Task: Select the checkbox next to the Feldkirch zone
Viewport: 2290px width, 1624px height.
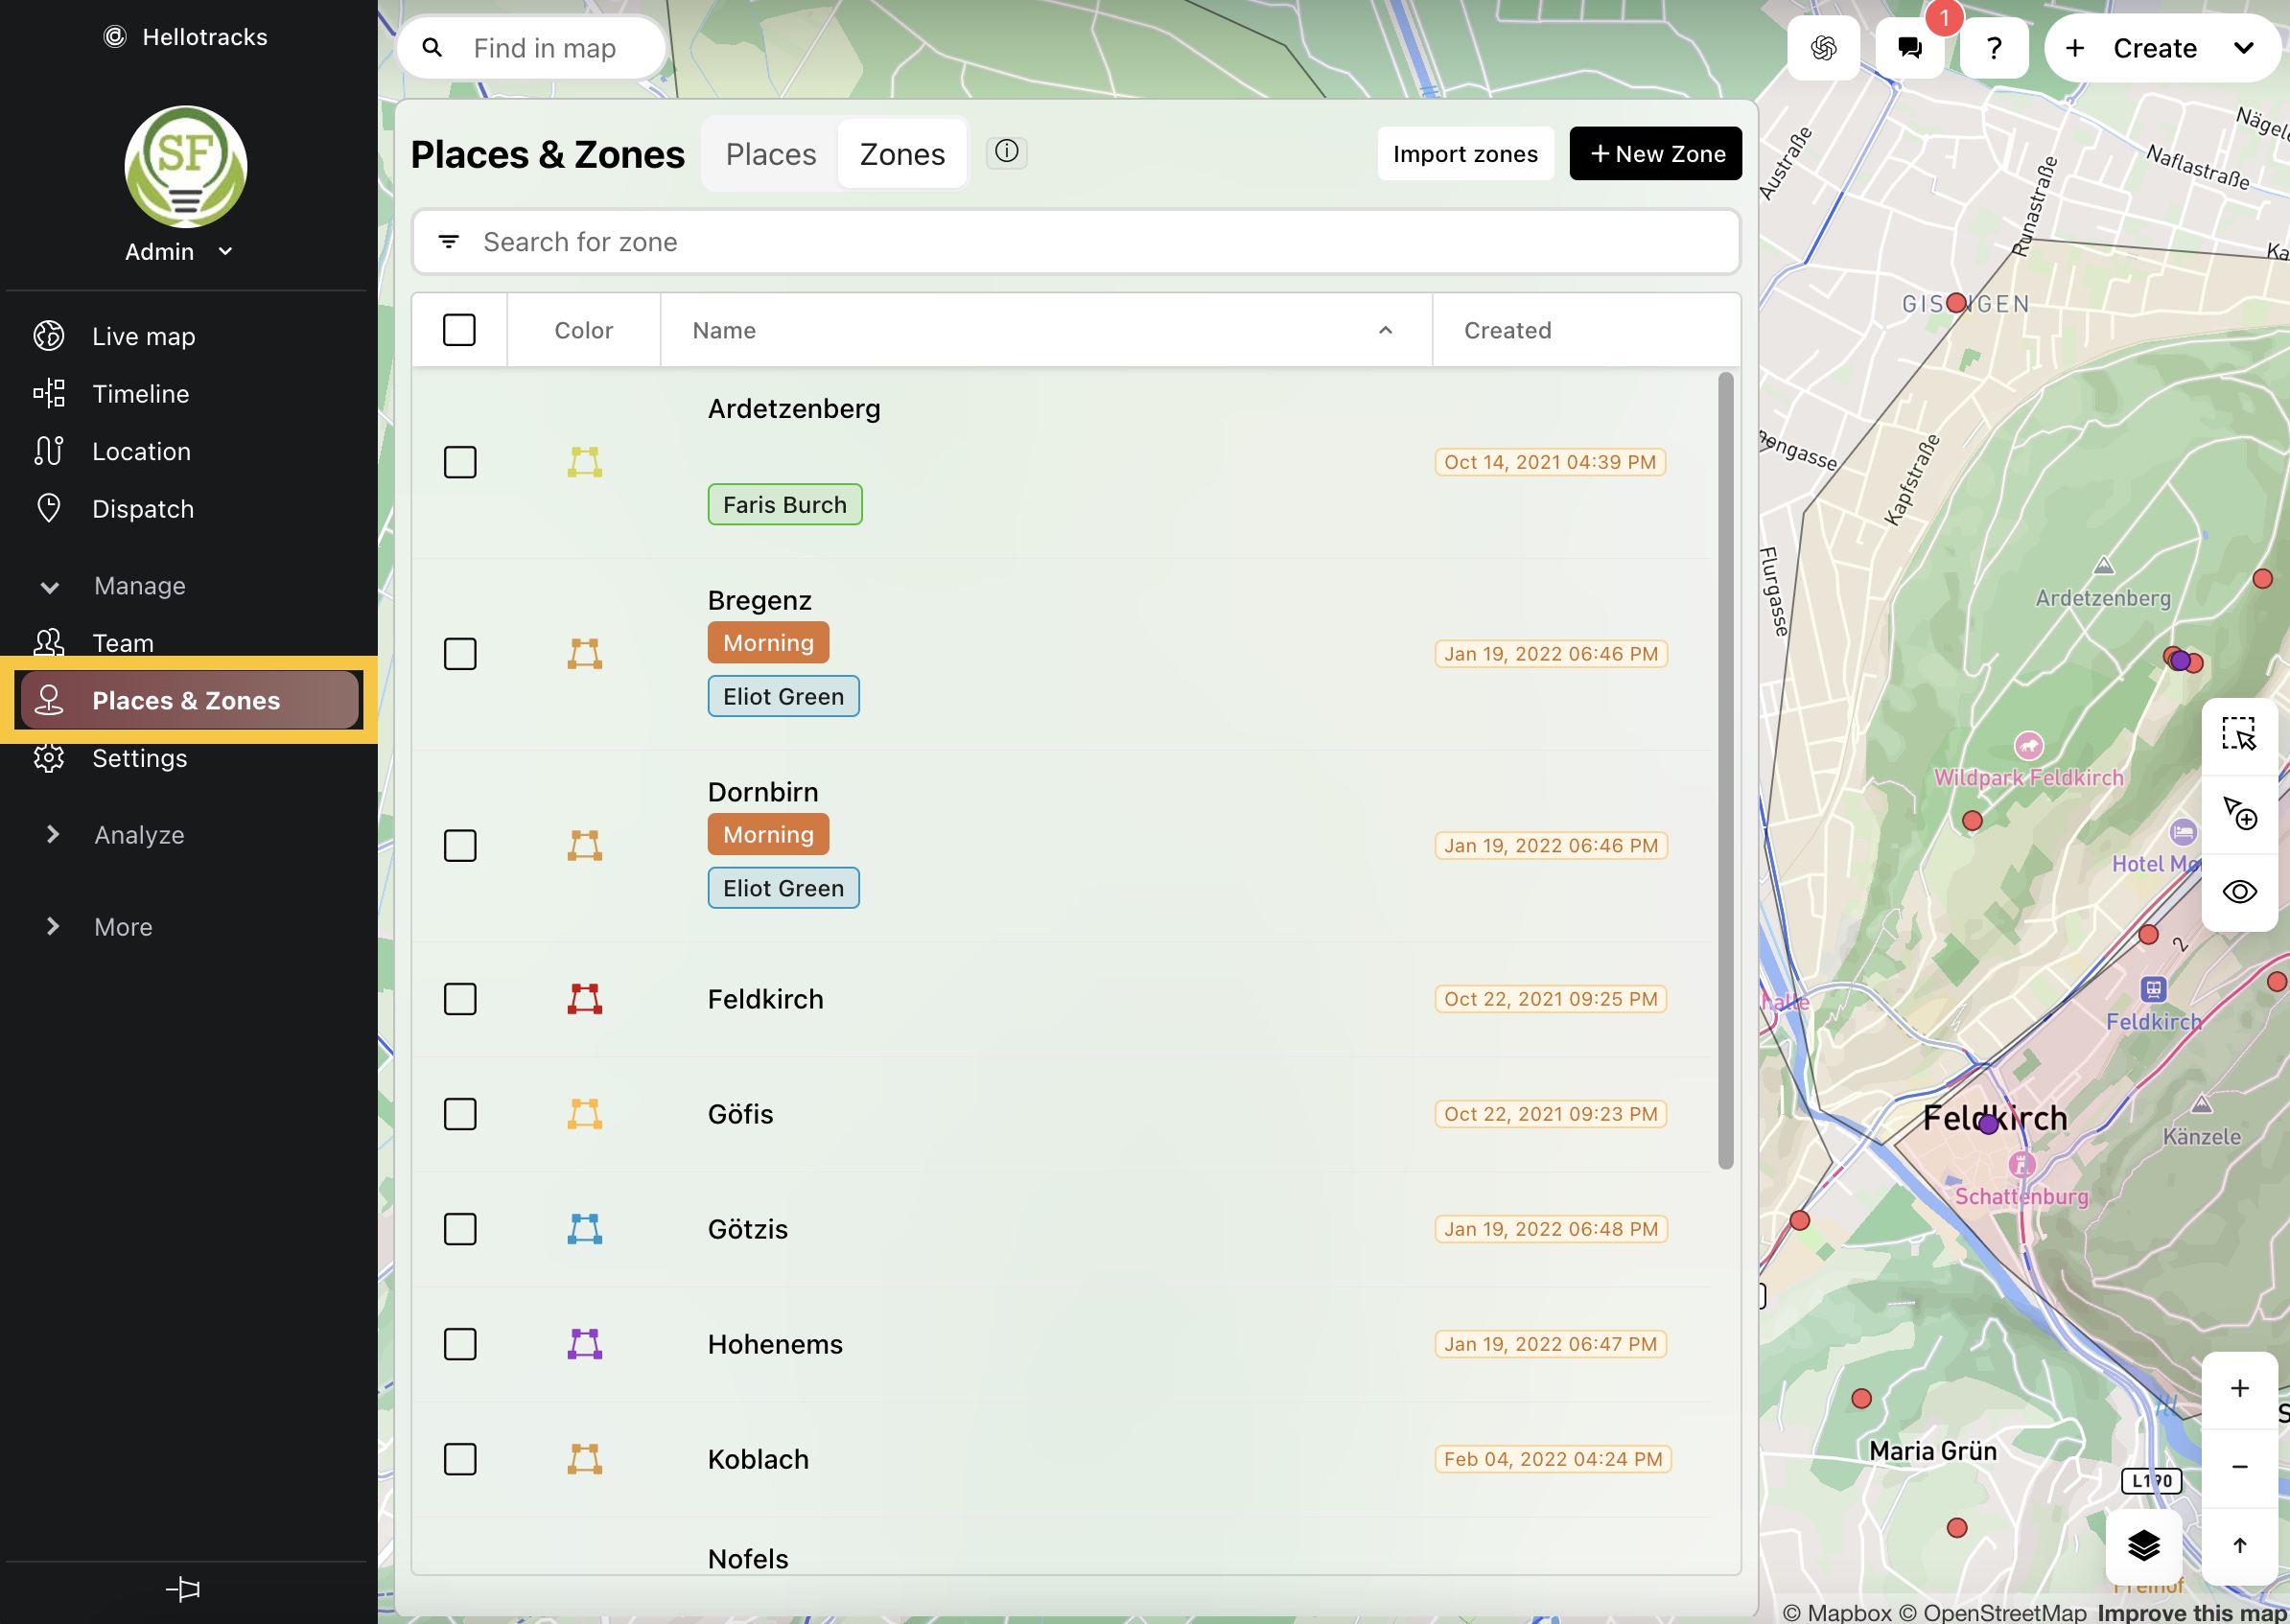Action: (x=460, y=998)
